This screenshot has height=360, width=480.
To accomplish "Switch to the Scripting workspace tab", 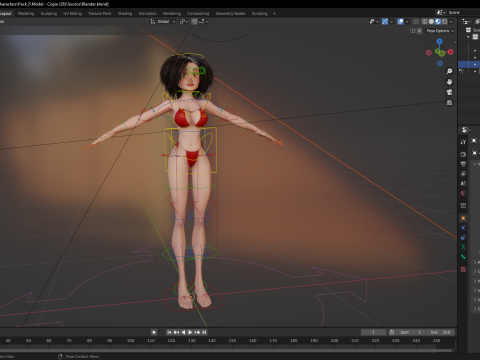I will 260,14.
